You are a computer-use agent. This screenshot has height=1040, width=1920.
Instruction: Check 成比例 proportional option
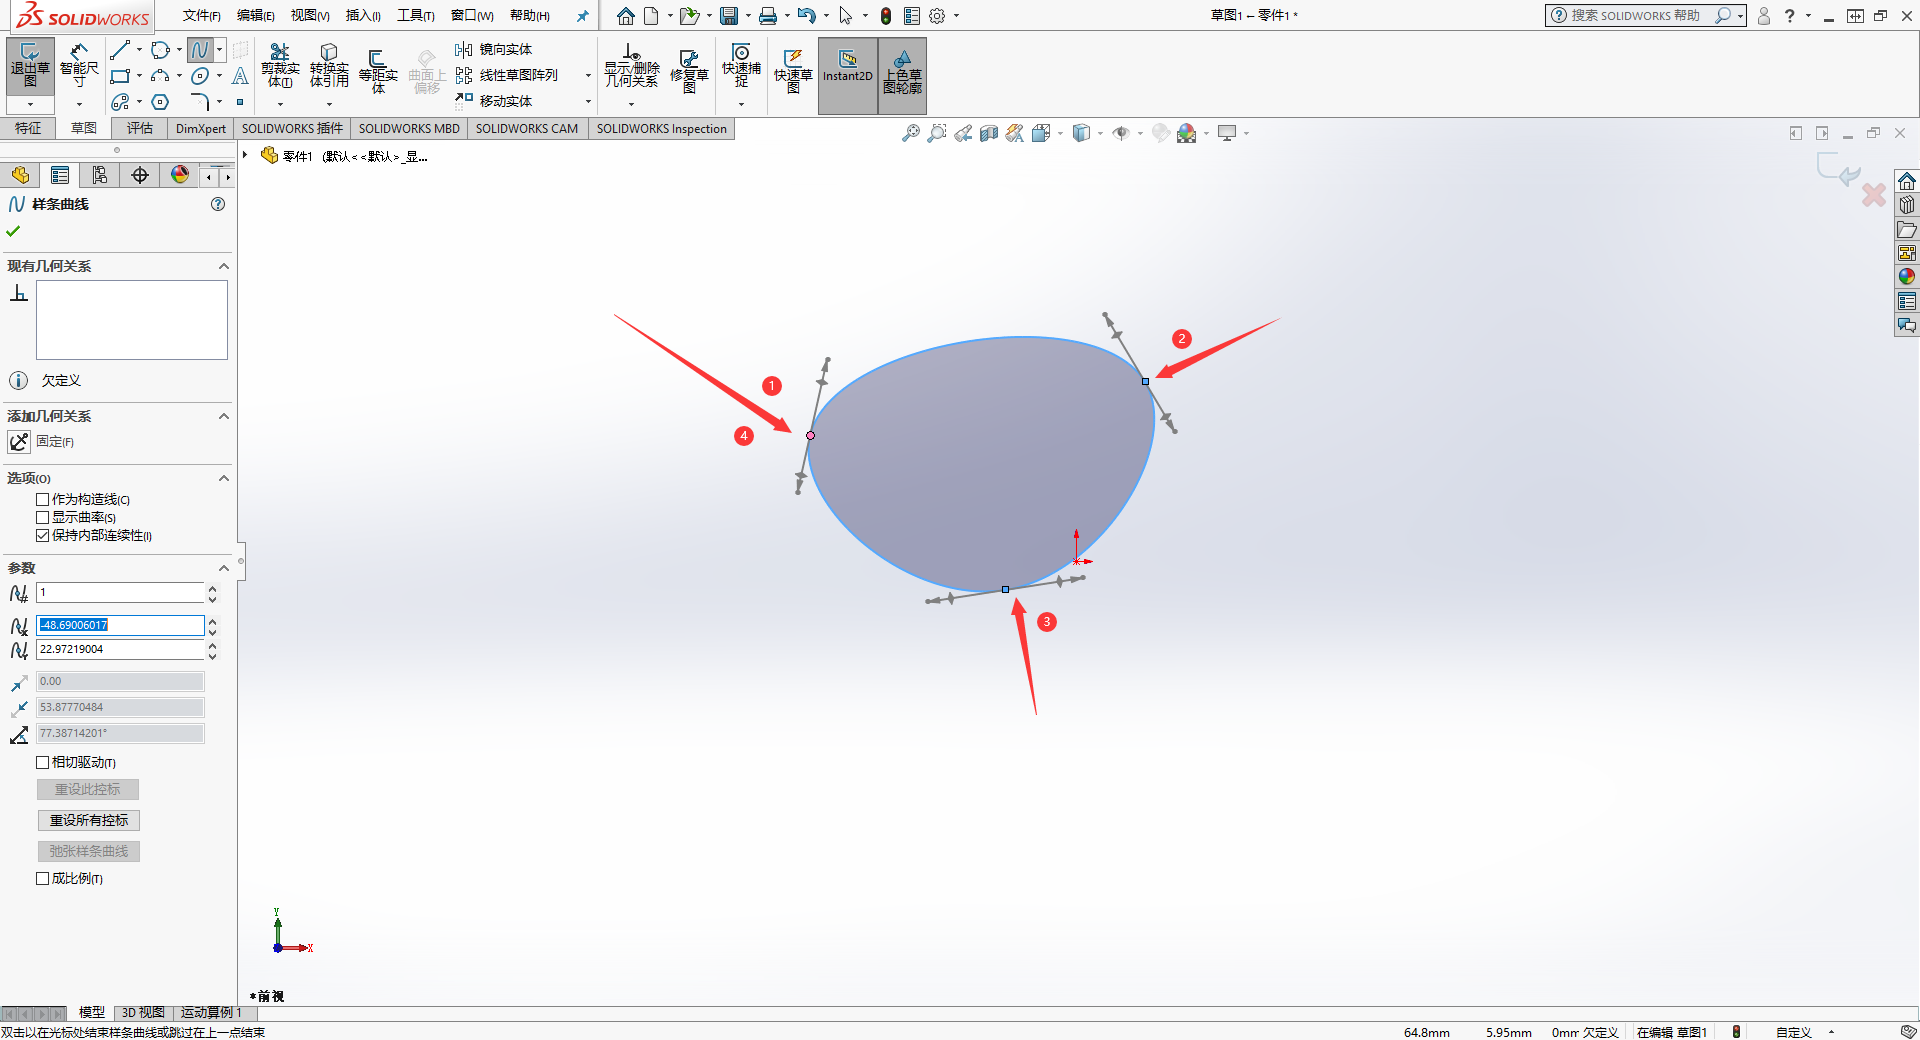coord(43,878)
